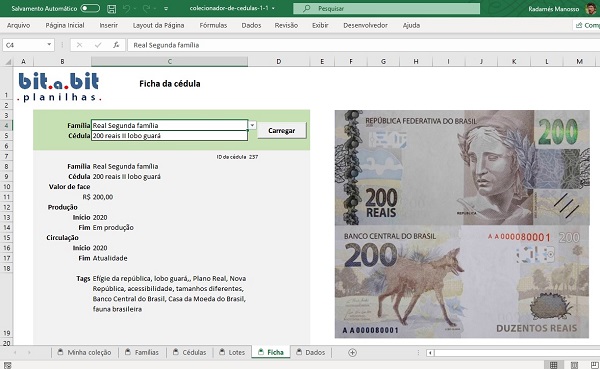
Task: Open the Arquivo menu
Action: 18,25
